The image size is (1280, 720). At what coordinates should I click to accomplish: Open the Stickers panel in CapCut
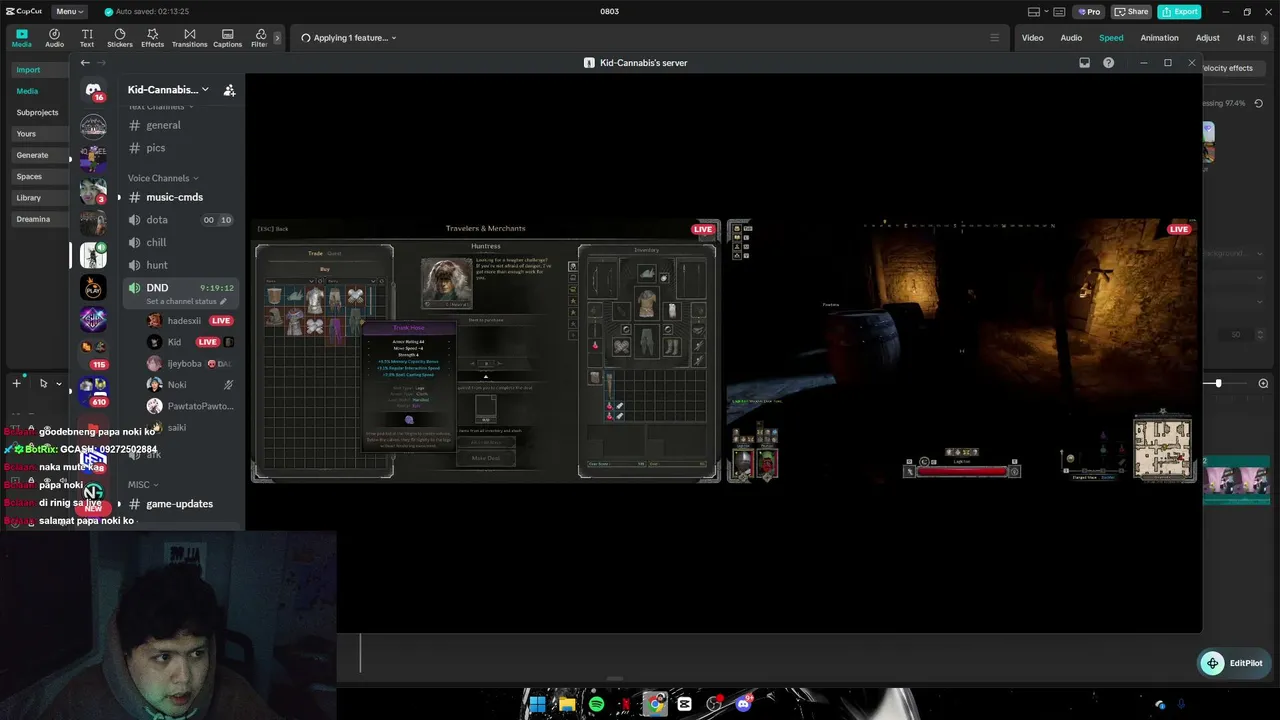[120, 38]
